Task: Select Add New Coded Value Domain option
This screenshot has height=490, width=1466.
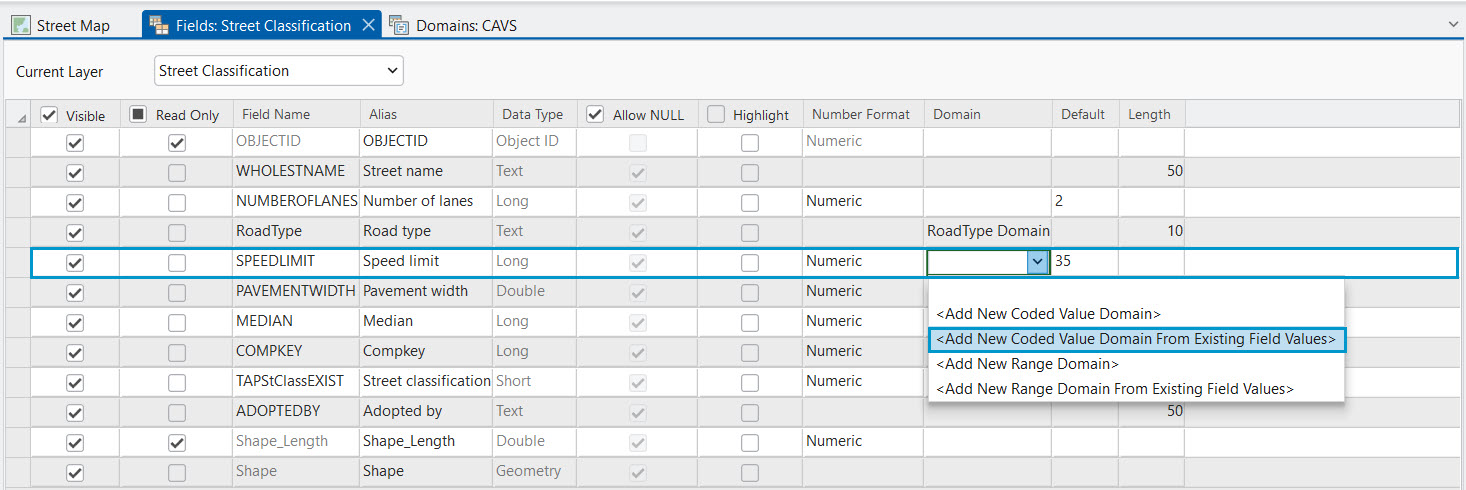Action: coord(1048,314)
